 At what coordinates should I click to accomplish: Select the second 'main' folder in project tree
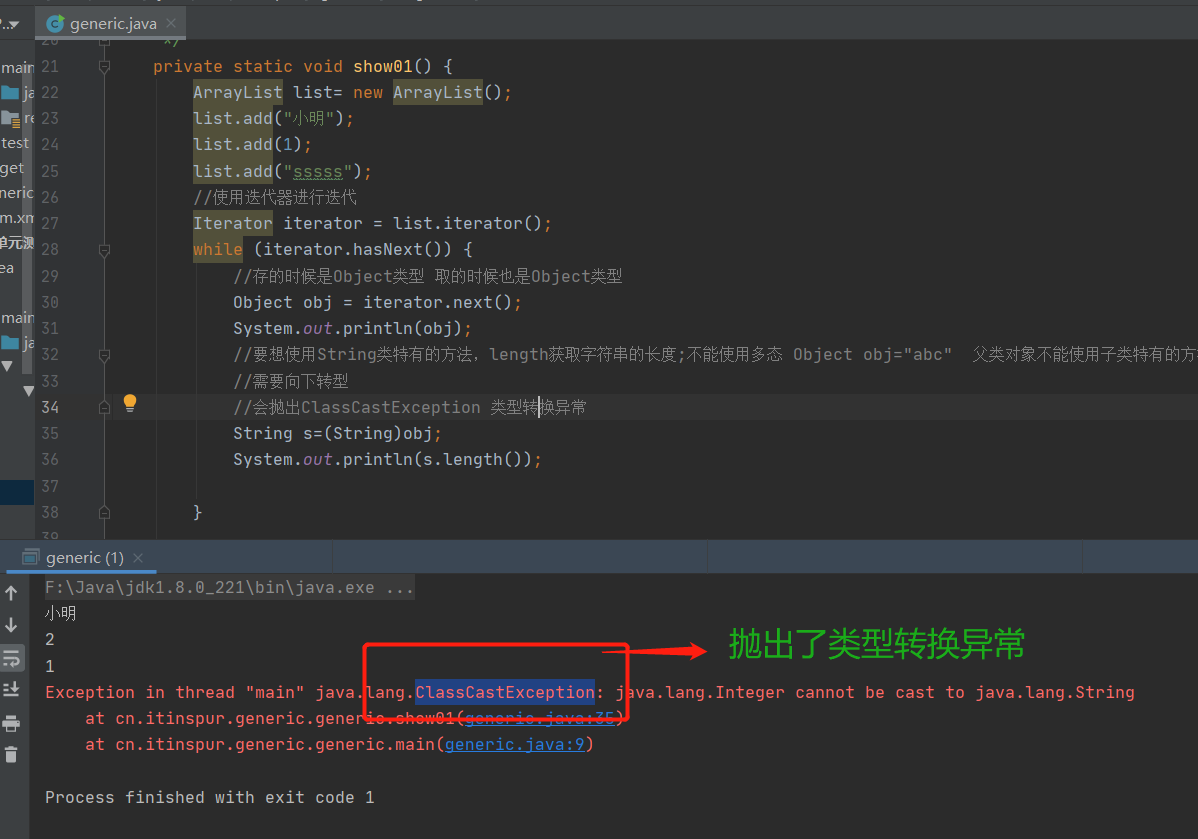coord(18,317)
